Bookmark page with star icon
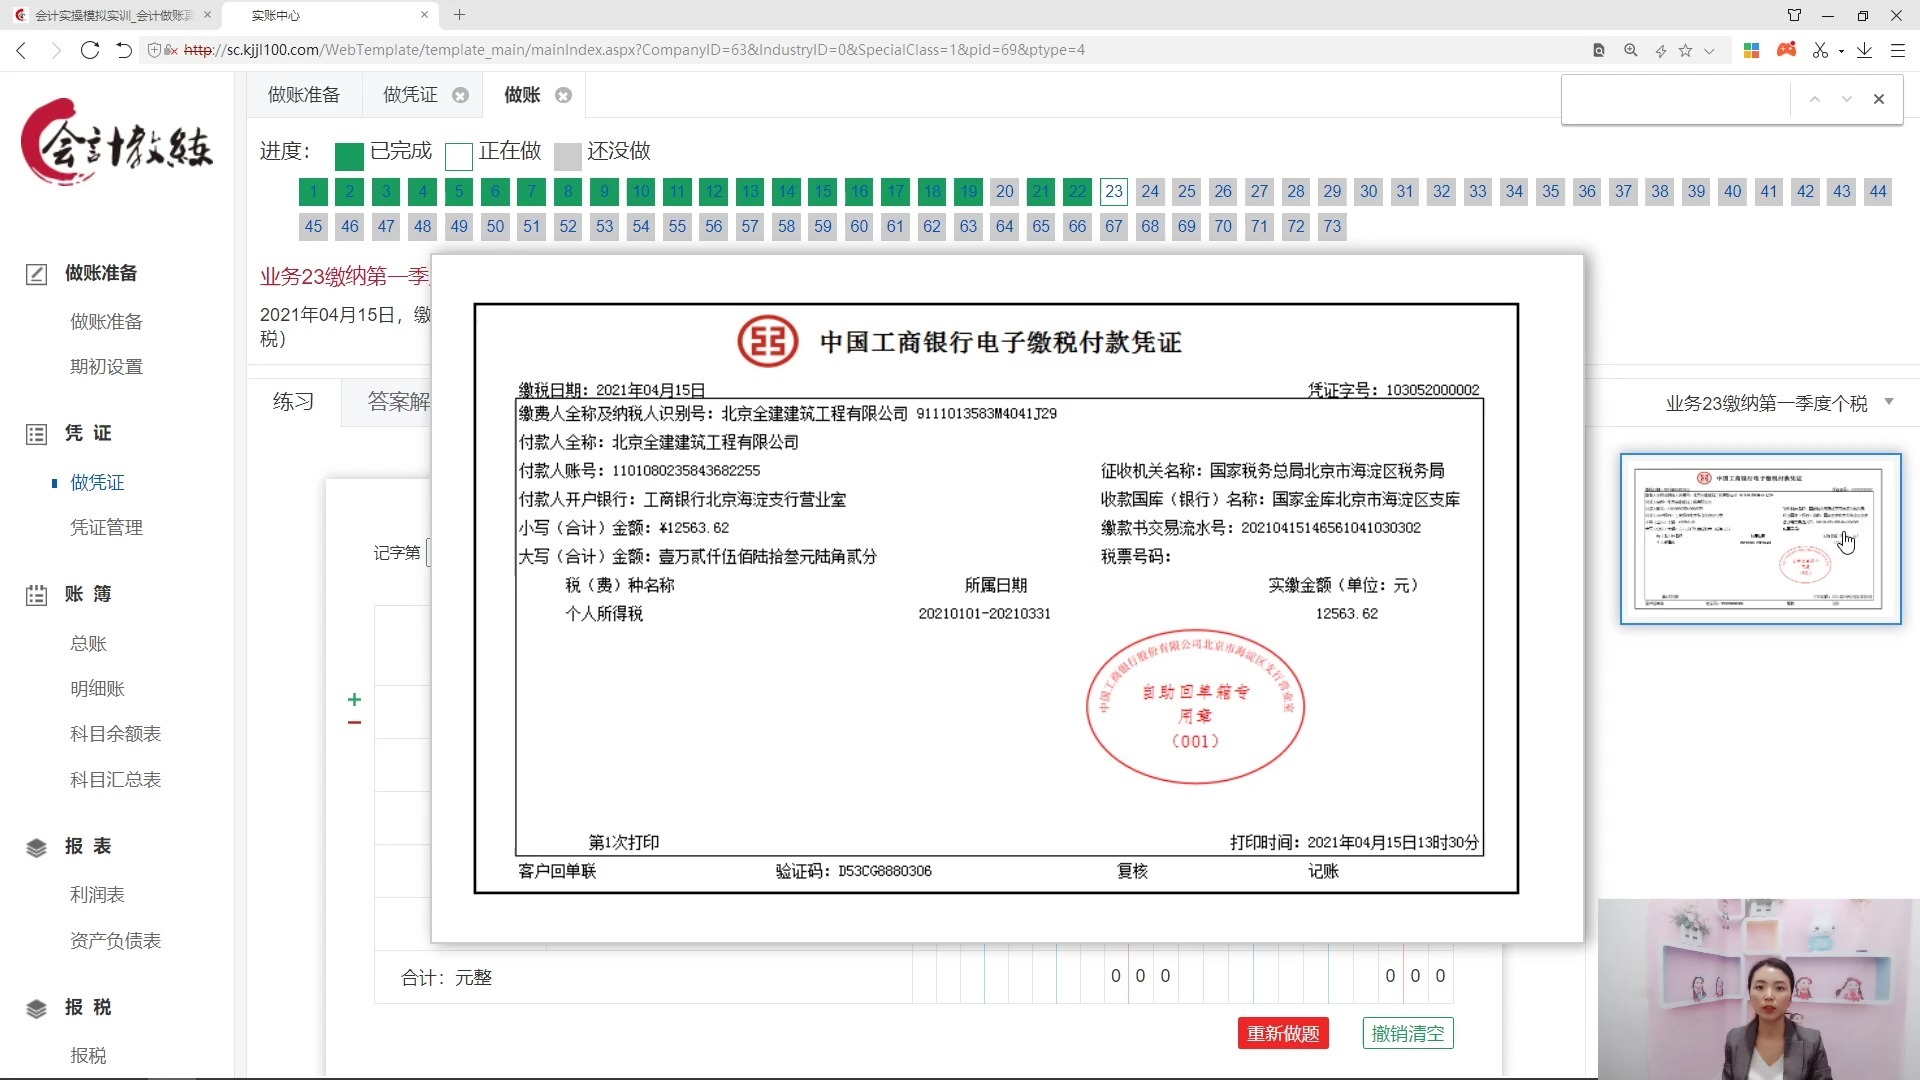The width and height of the screenshot is (1920, 1080). coord(1686,50)
